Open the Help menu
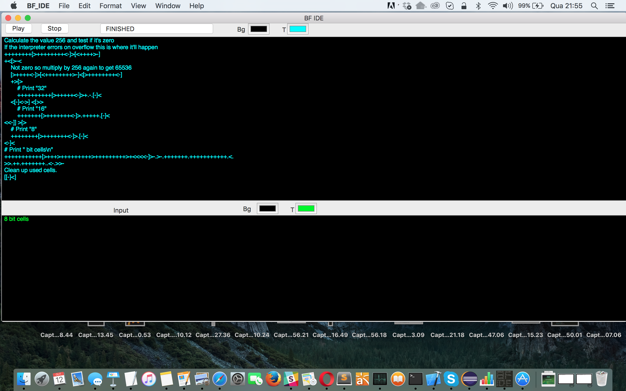This screenshot has width=626, height=391. click(x=196, y=6)
